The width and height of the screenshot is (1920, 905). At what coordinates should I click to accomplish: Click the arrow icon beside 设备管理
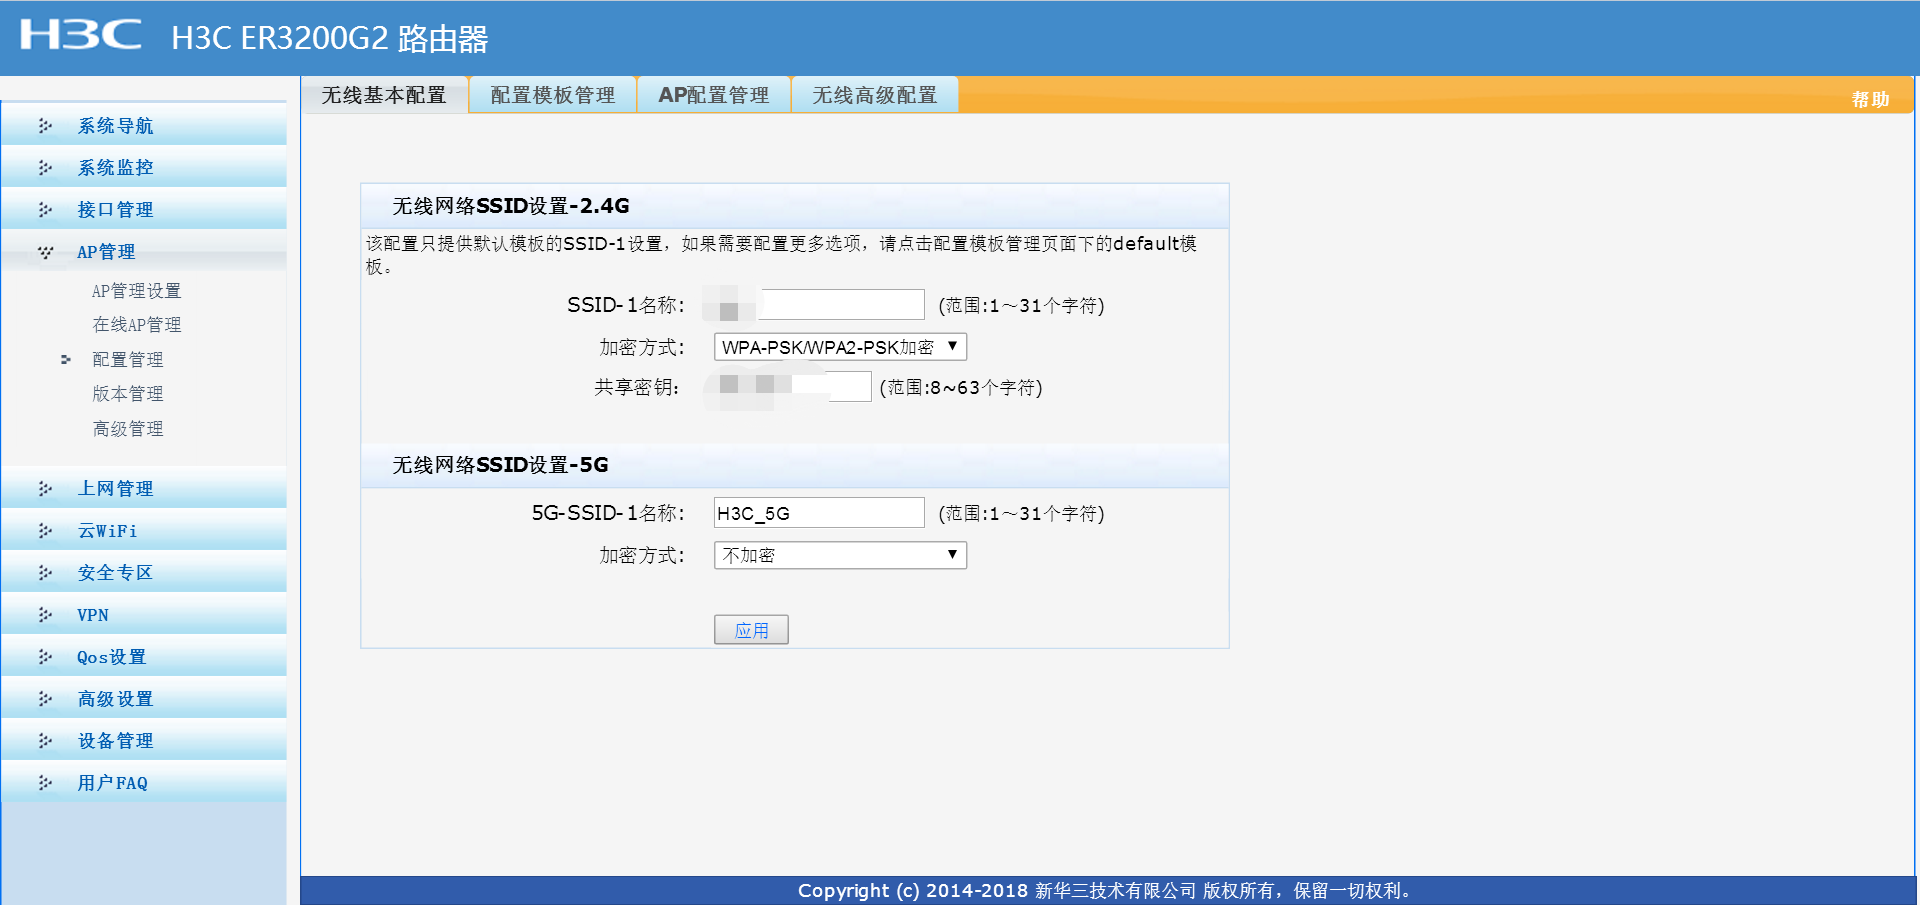(x=45, y=741)
